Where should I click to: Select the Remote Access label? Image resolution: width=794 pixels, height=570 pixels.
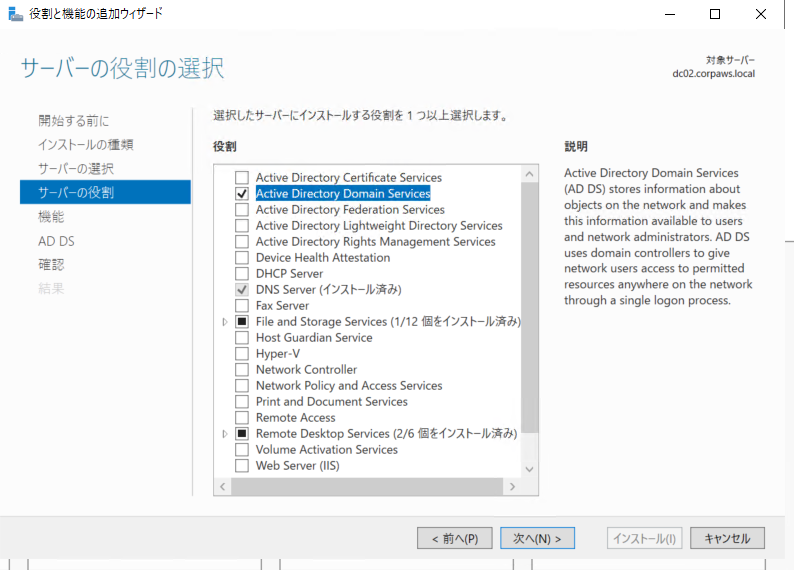(296, 418)
